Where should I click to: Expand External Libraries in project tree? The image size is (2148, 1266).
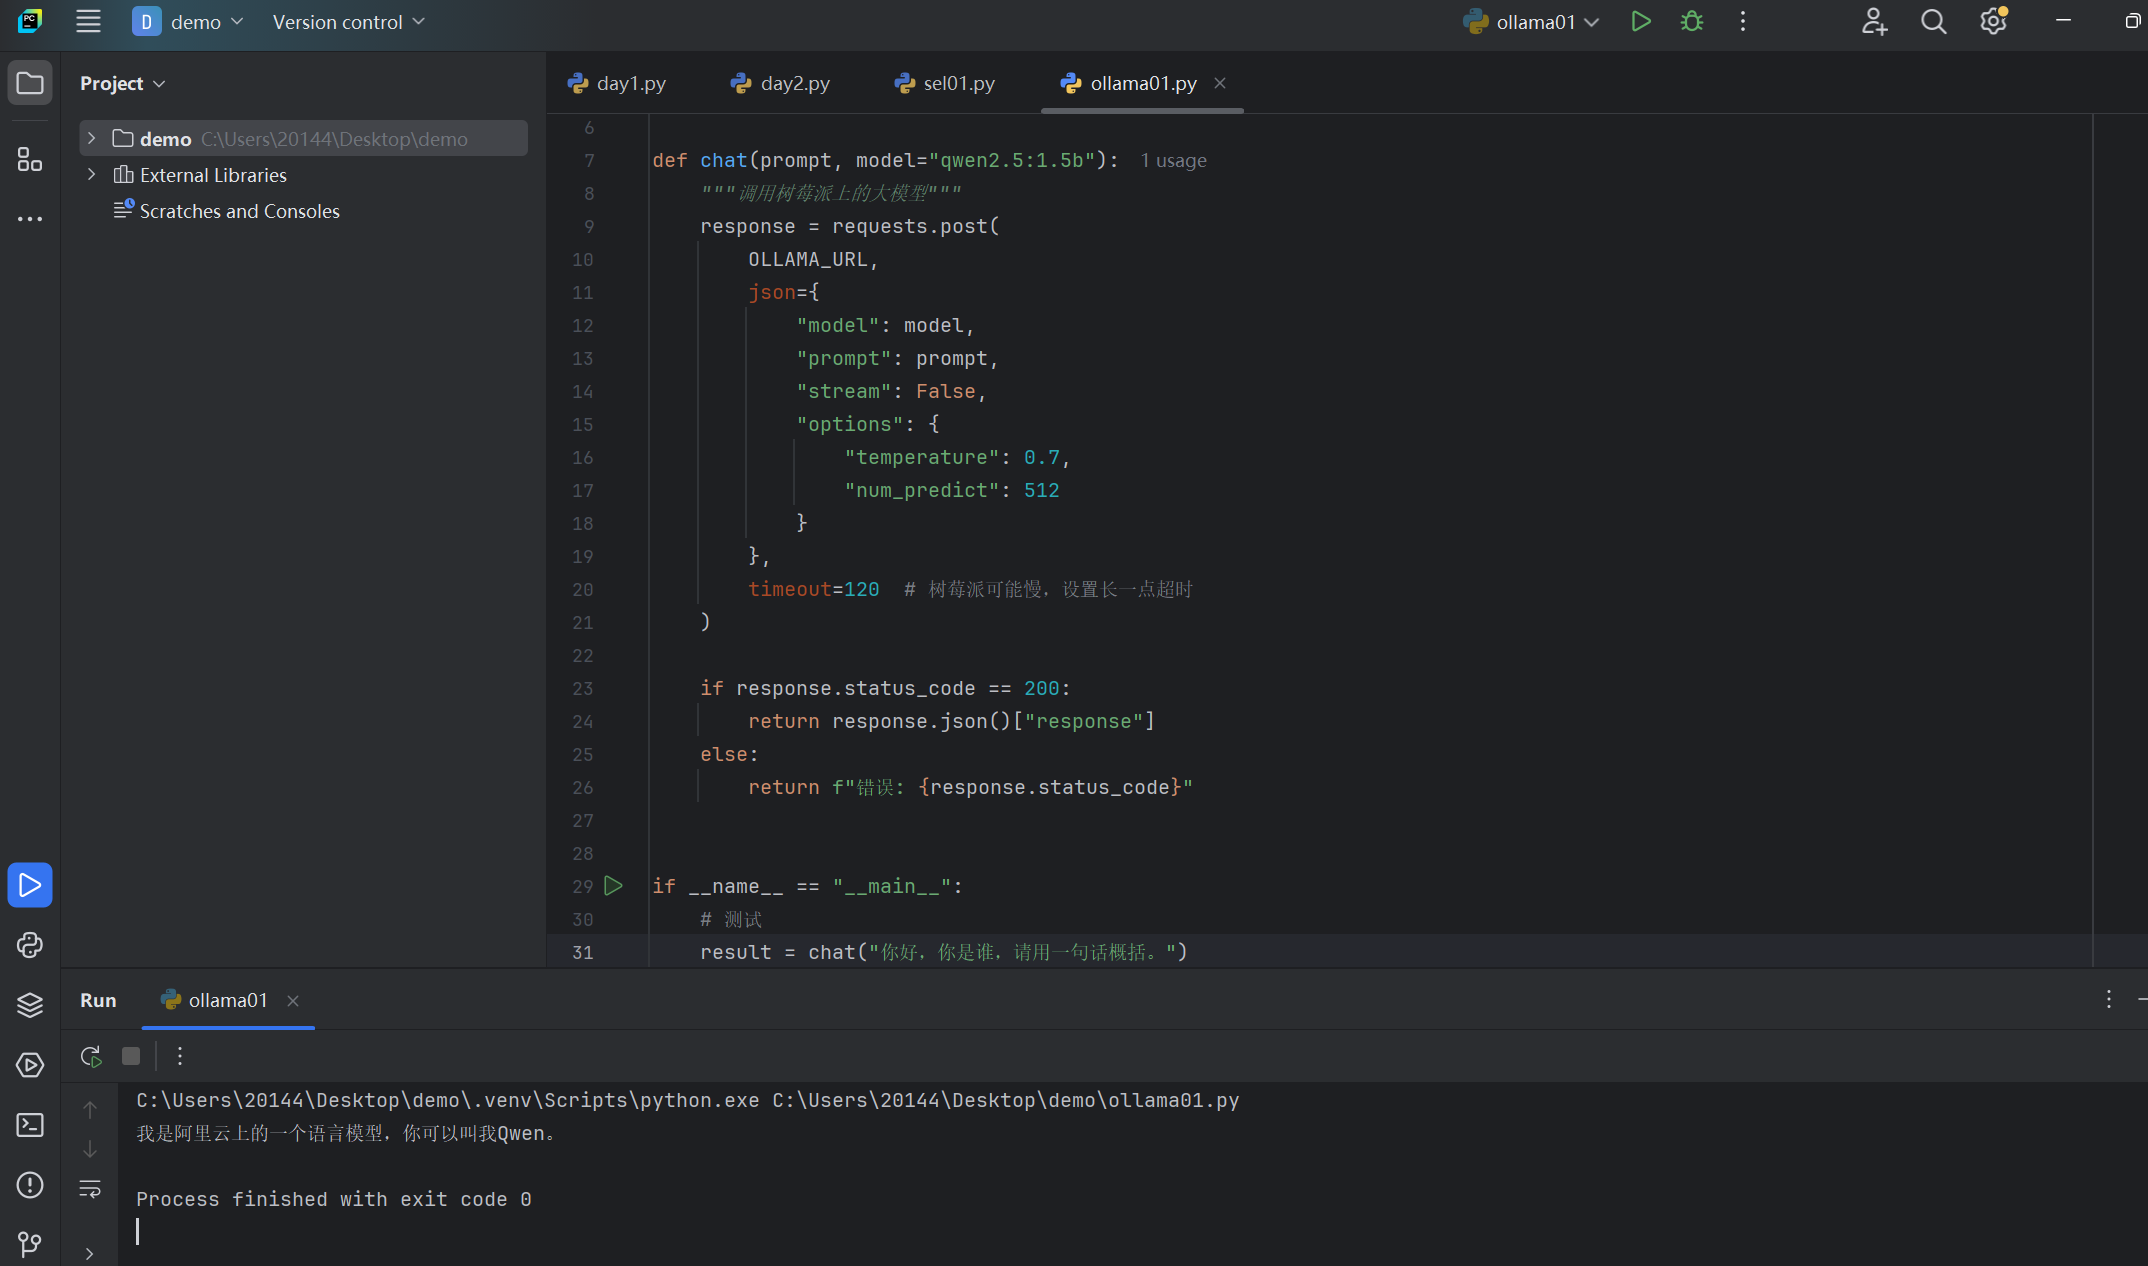(x=92, y=174)
